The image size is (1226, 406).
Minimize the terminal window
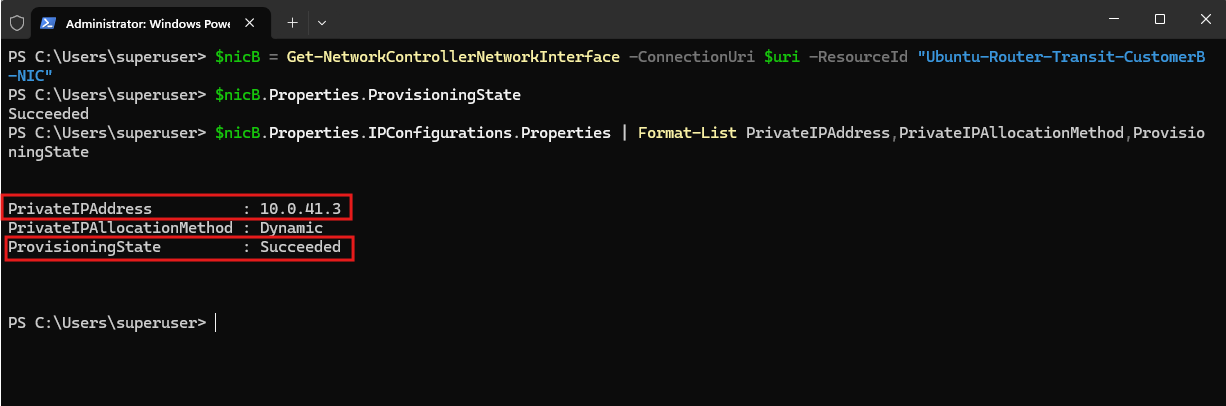pyautogui.click(x=1113, y=19)
